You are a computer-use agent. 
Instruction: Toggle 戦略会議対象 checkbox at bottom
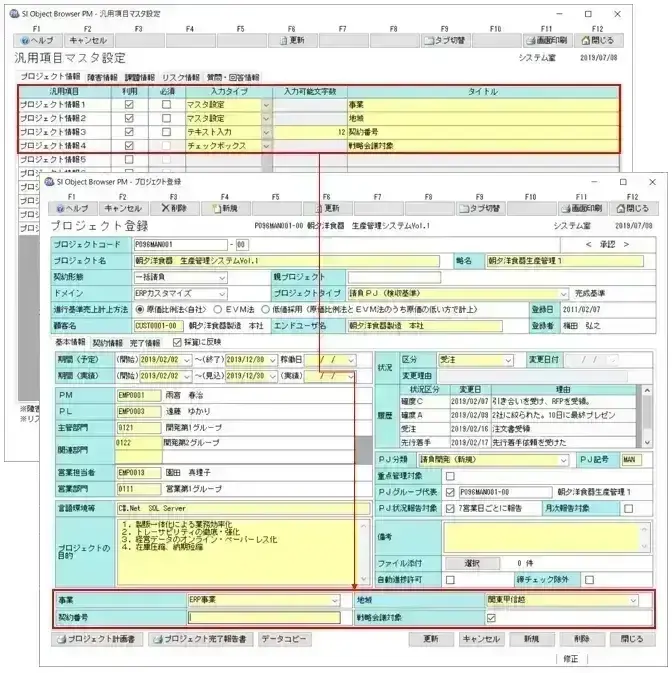point(491,618)
